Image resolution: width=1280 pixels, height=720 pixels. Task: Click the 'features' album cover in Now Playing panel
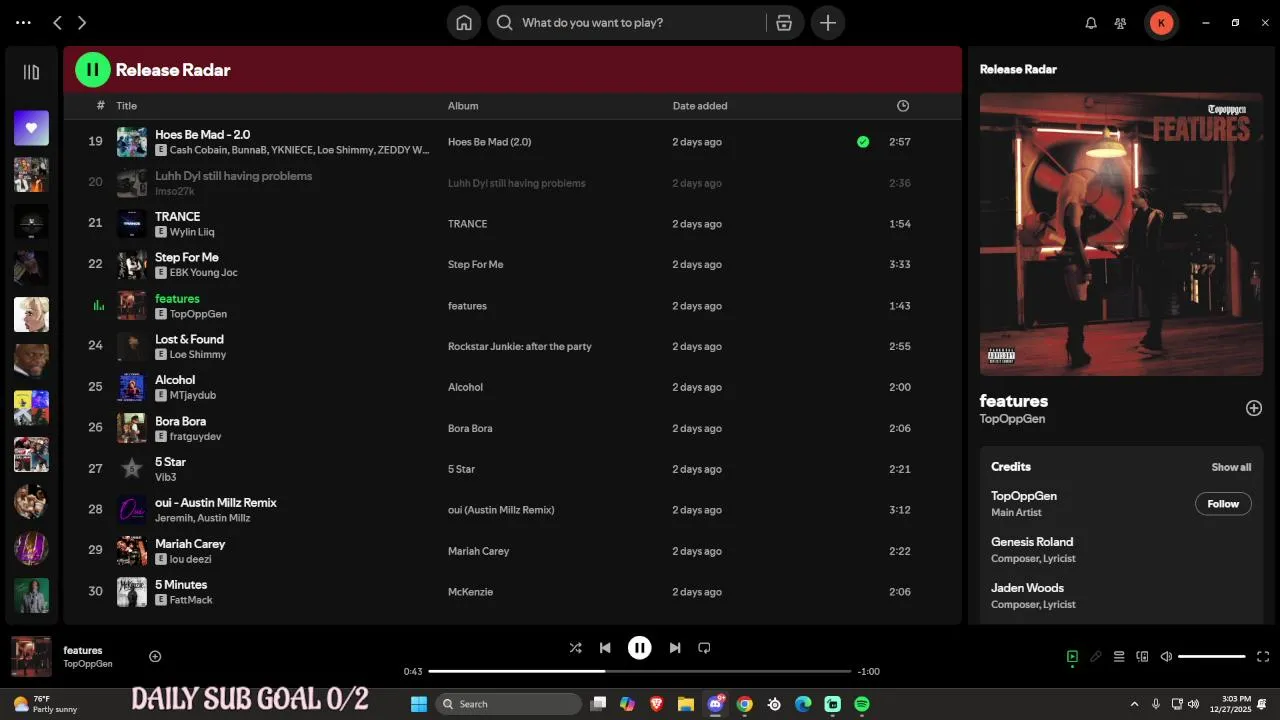[1121, 234]
